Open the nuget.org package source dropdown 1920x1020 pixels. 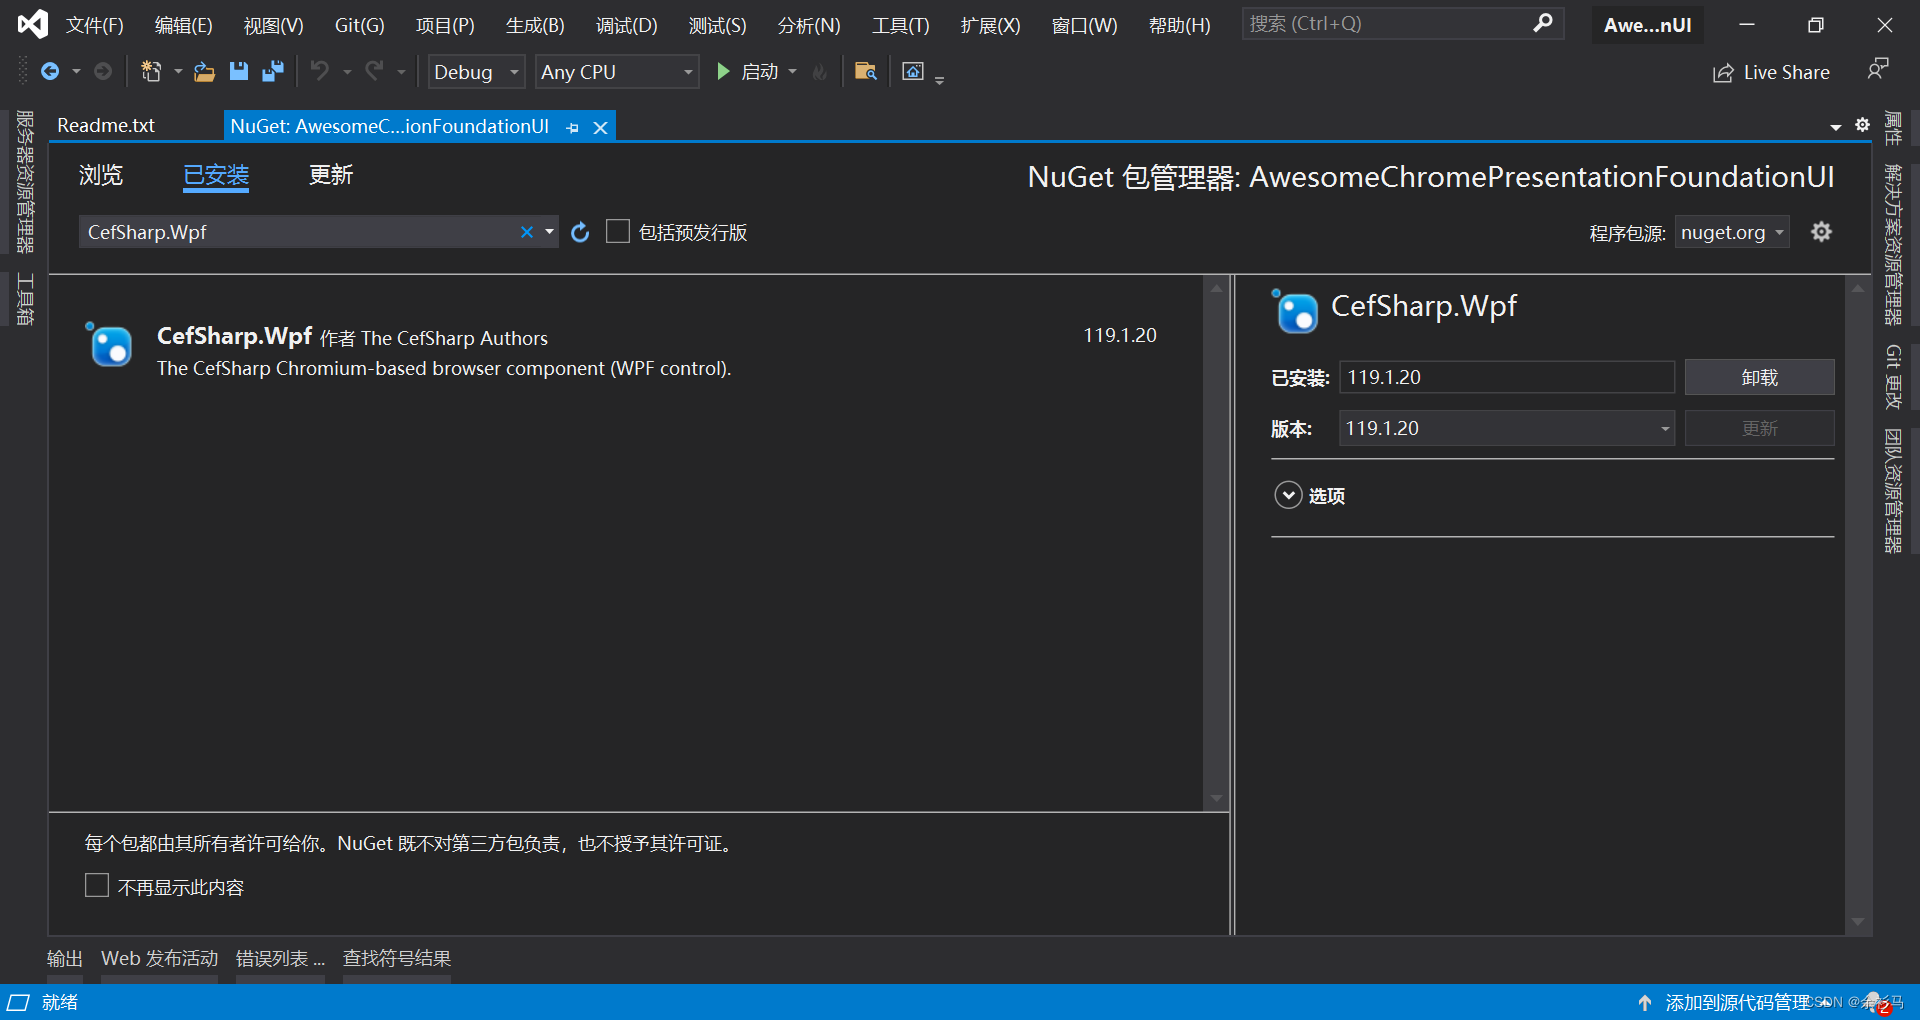pos(1732,233)
